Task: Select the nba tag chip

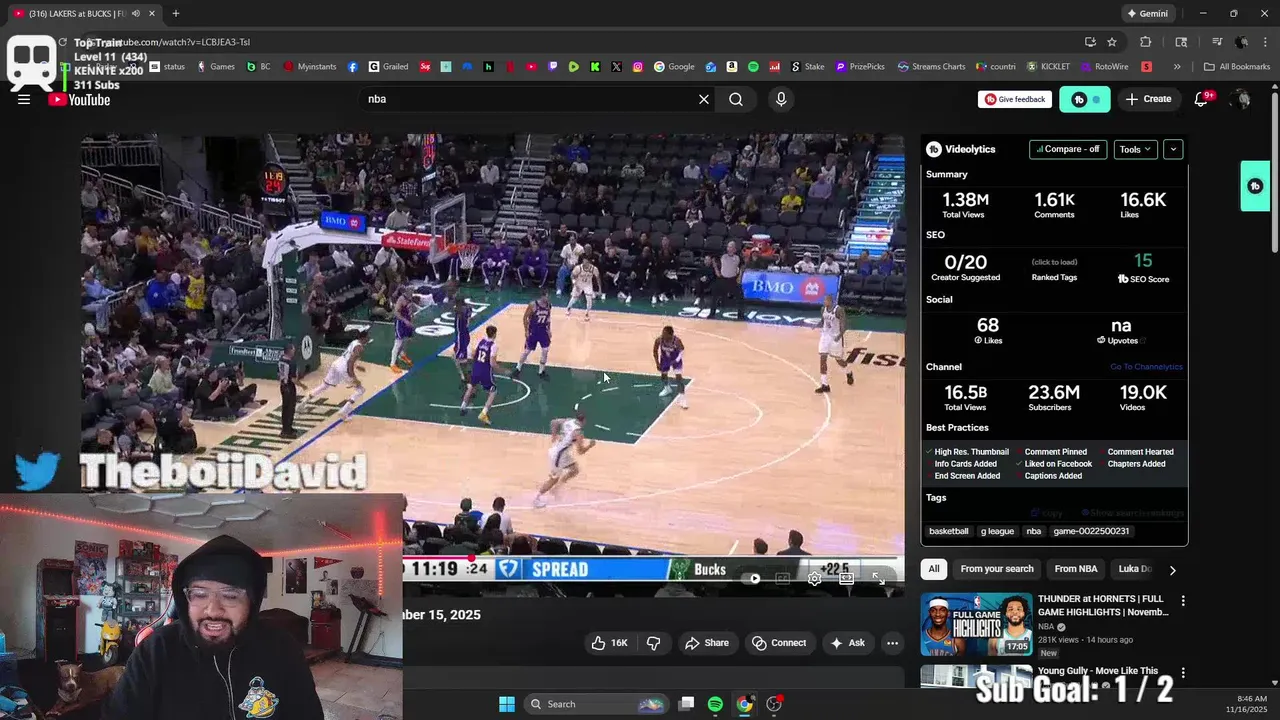Action: click(1034, 531)
